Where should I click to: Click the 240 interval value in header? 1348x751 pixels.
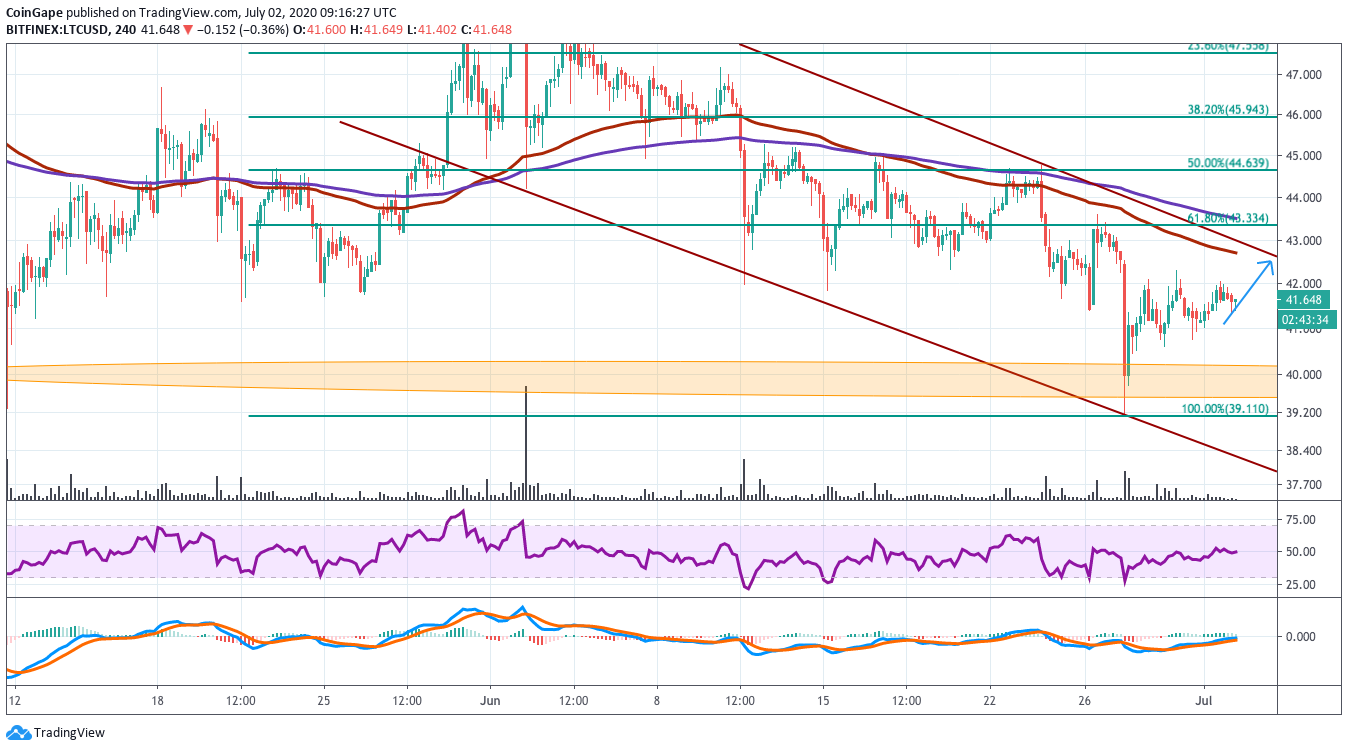pos(124,29)
